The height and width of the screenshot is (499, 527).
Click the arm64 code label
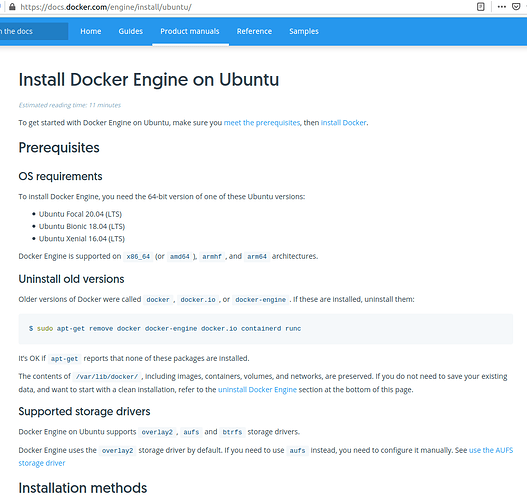tap(257, 256)
